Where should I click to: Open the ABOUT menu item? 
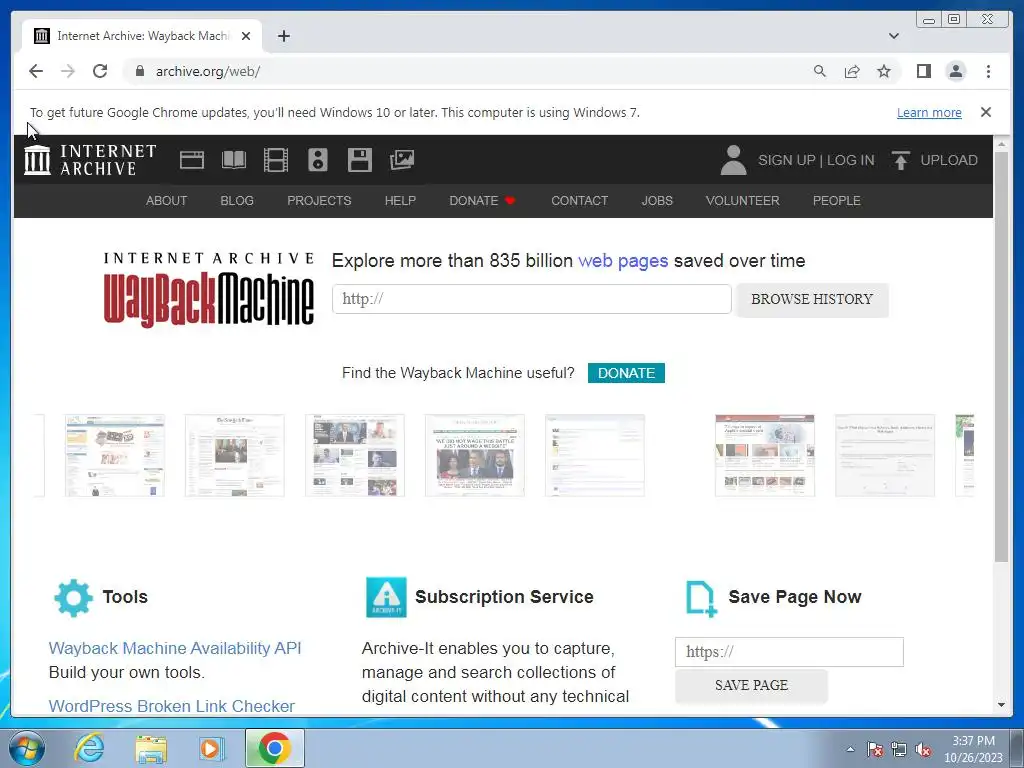click(x=166, y=200)
